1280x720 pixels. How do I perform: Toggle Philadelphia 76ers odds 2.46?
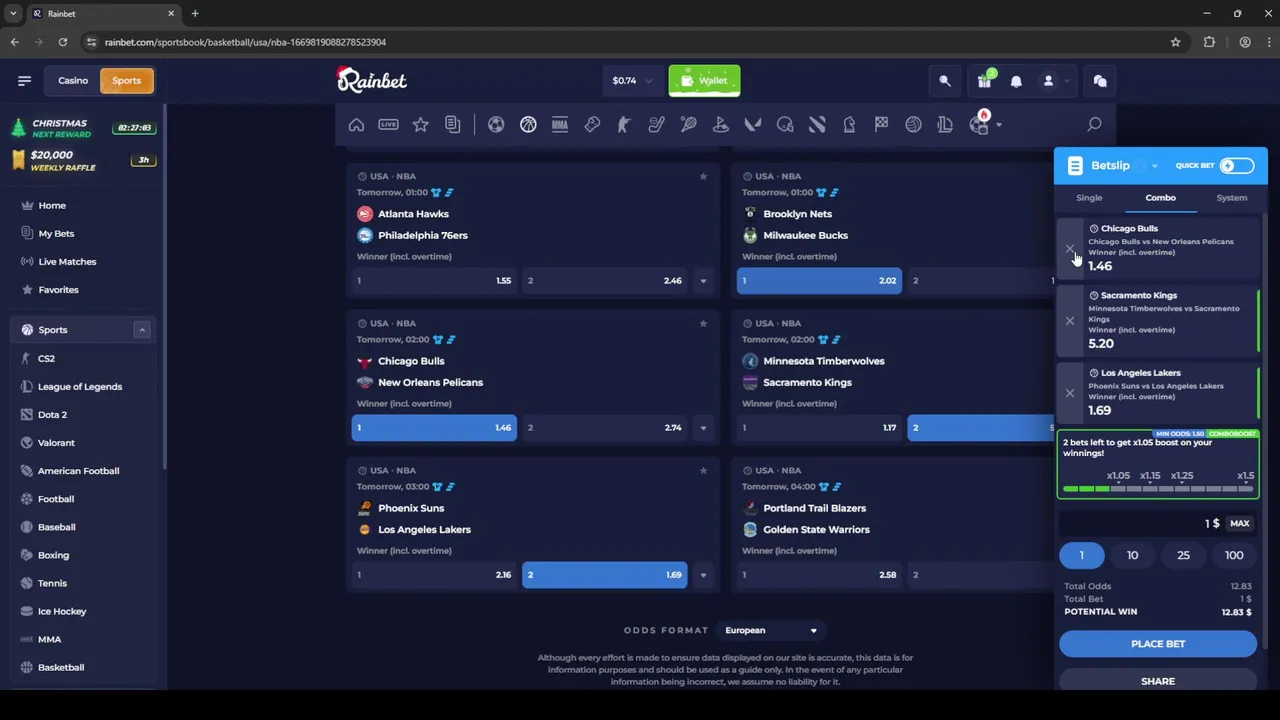(604, 281)
